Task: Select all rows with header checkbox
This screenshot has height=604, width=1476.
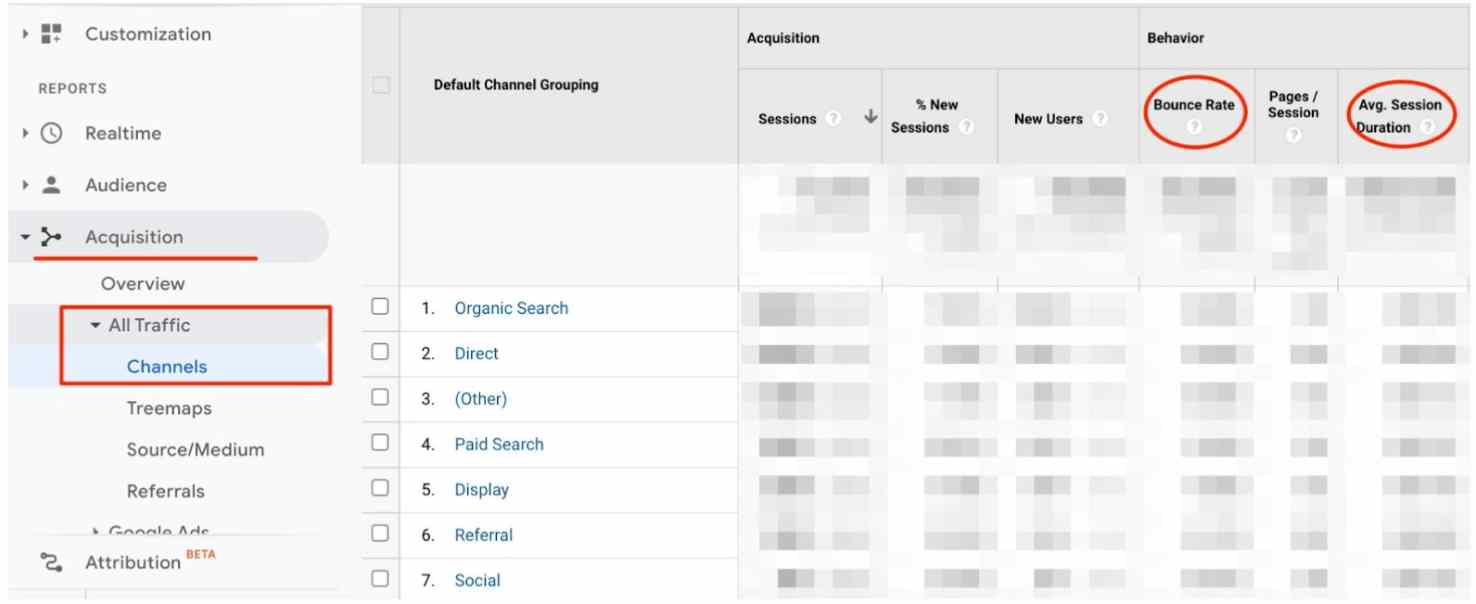Action: (380, 85)
